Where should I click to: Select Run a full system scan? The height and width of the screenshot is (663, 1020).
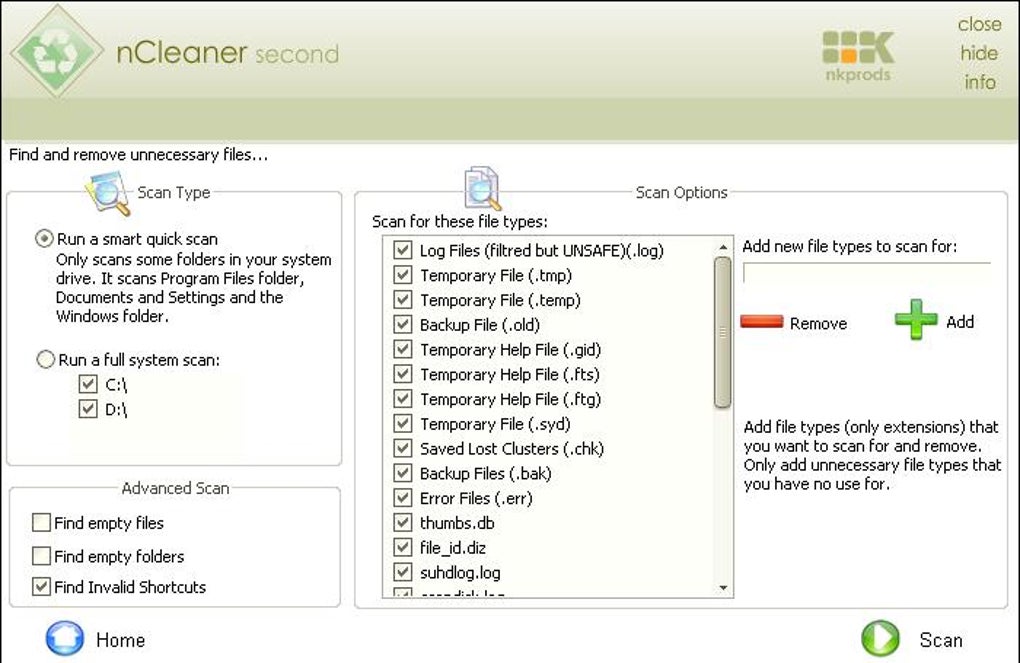click(46, 359)
